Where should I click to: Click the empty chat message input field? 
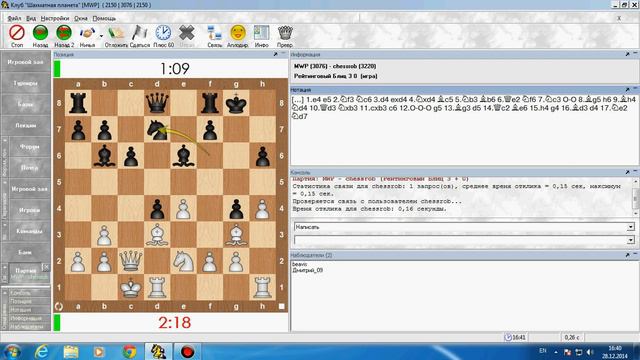pos(461,240)
